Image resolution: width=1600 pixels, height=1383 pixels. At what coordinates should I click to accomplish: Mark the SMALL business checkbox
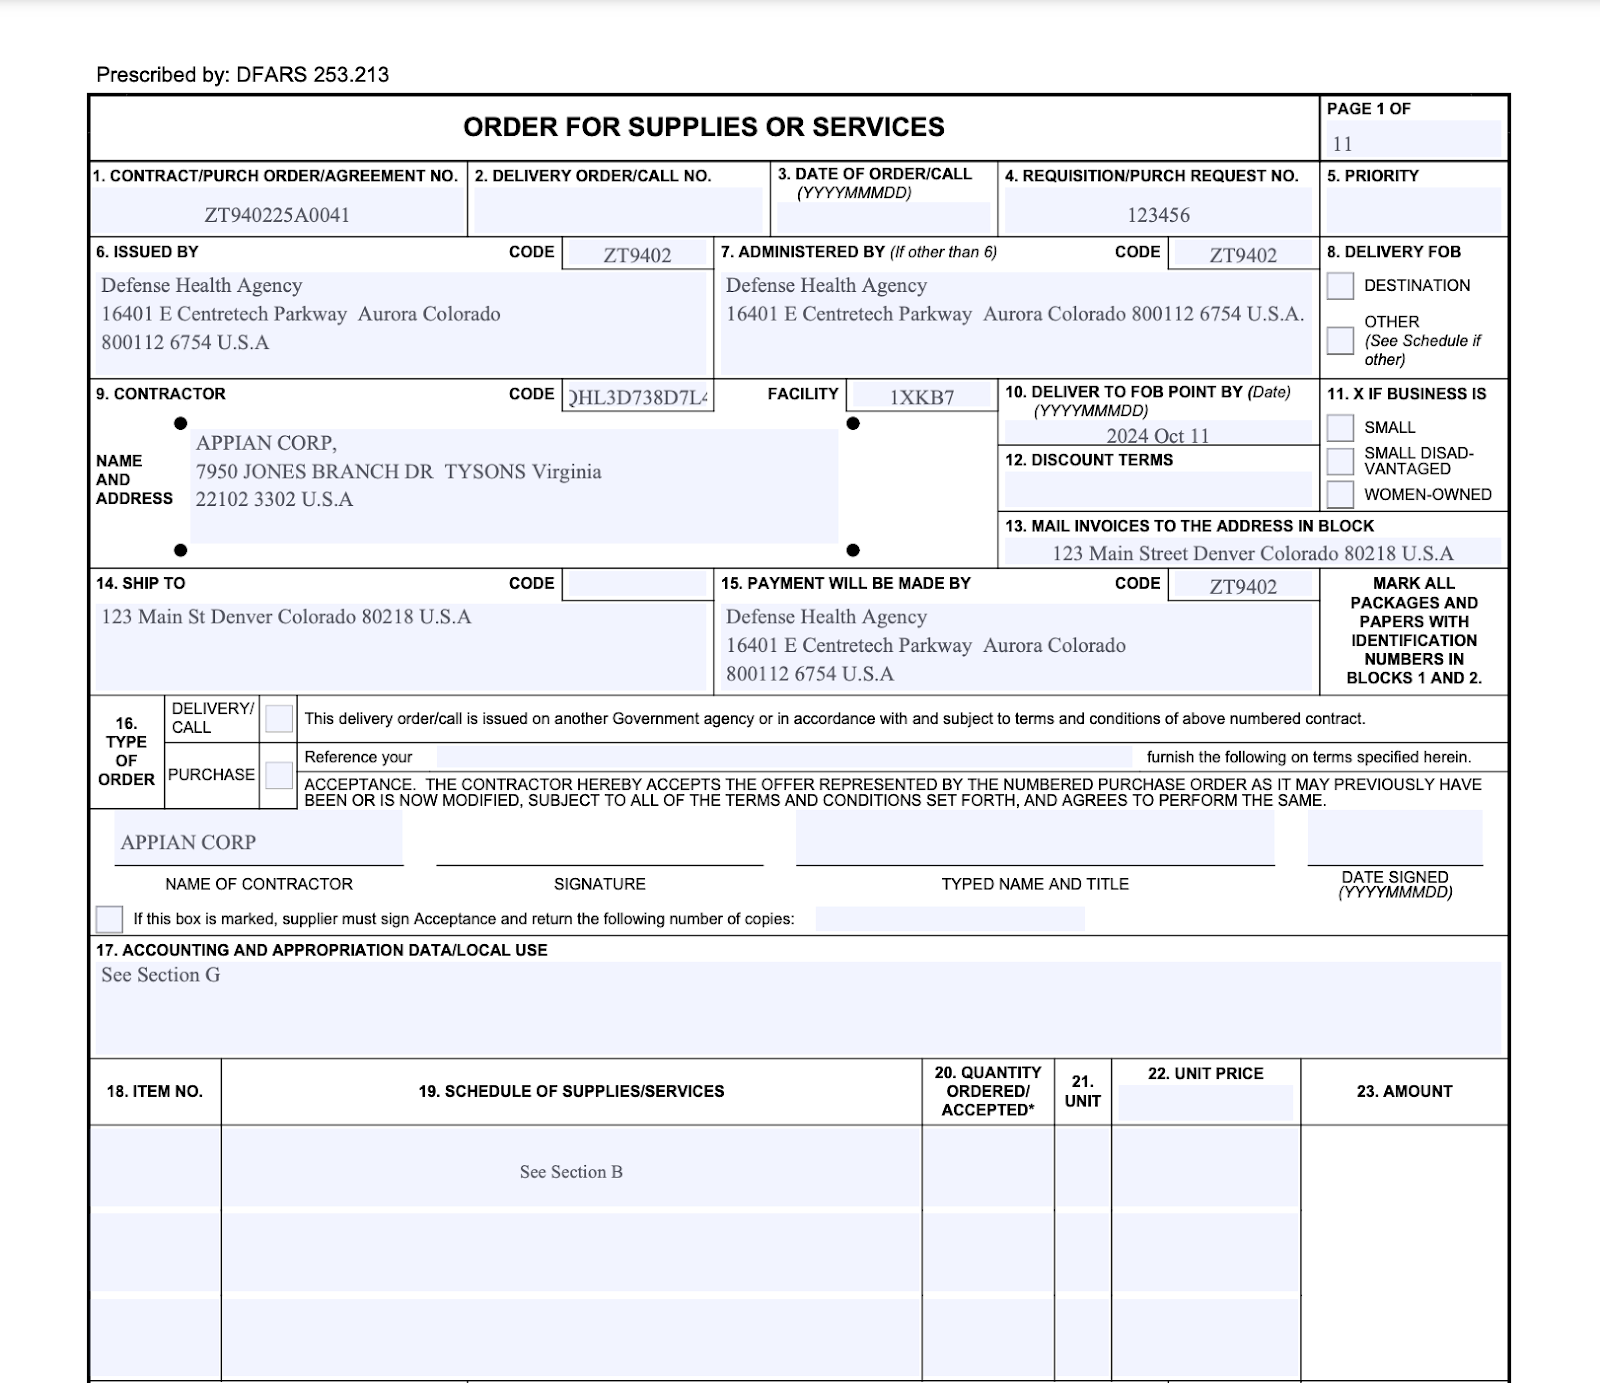pyautogui.click(x=1340, y=427)
